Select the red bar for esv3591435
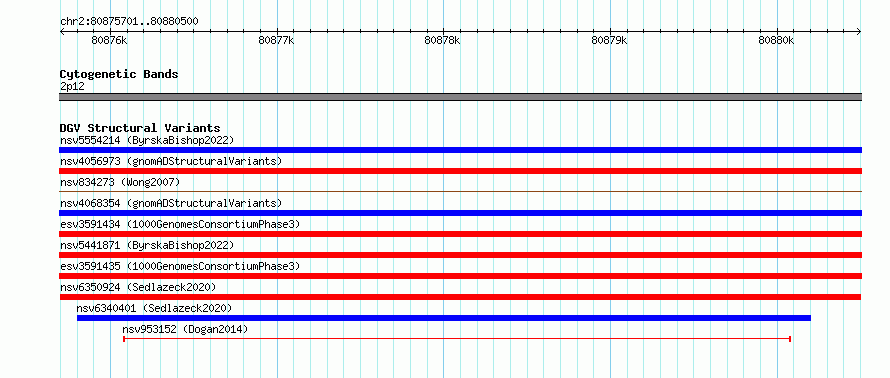The height and width of the screenshot is (378, 890). coord(460,276)
